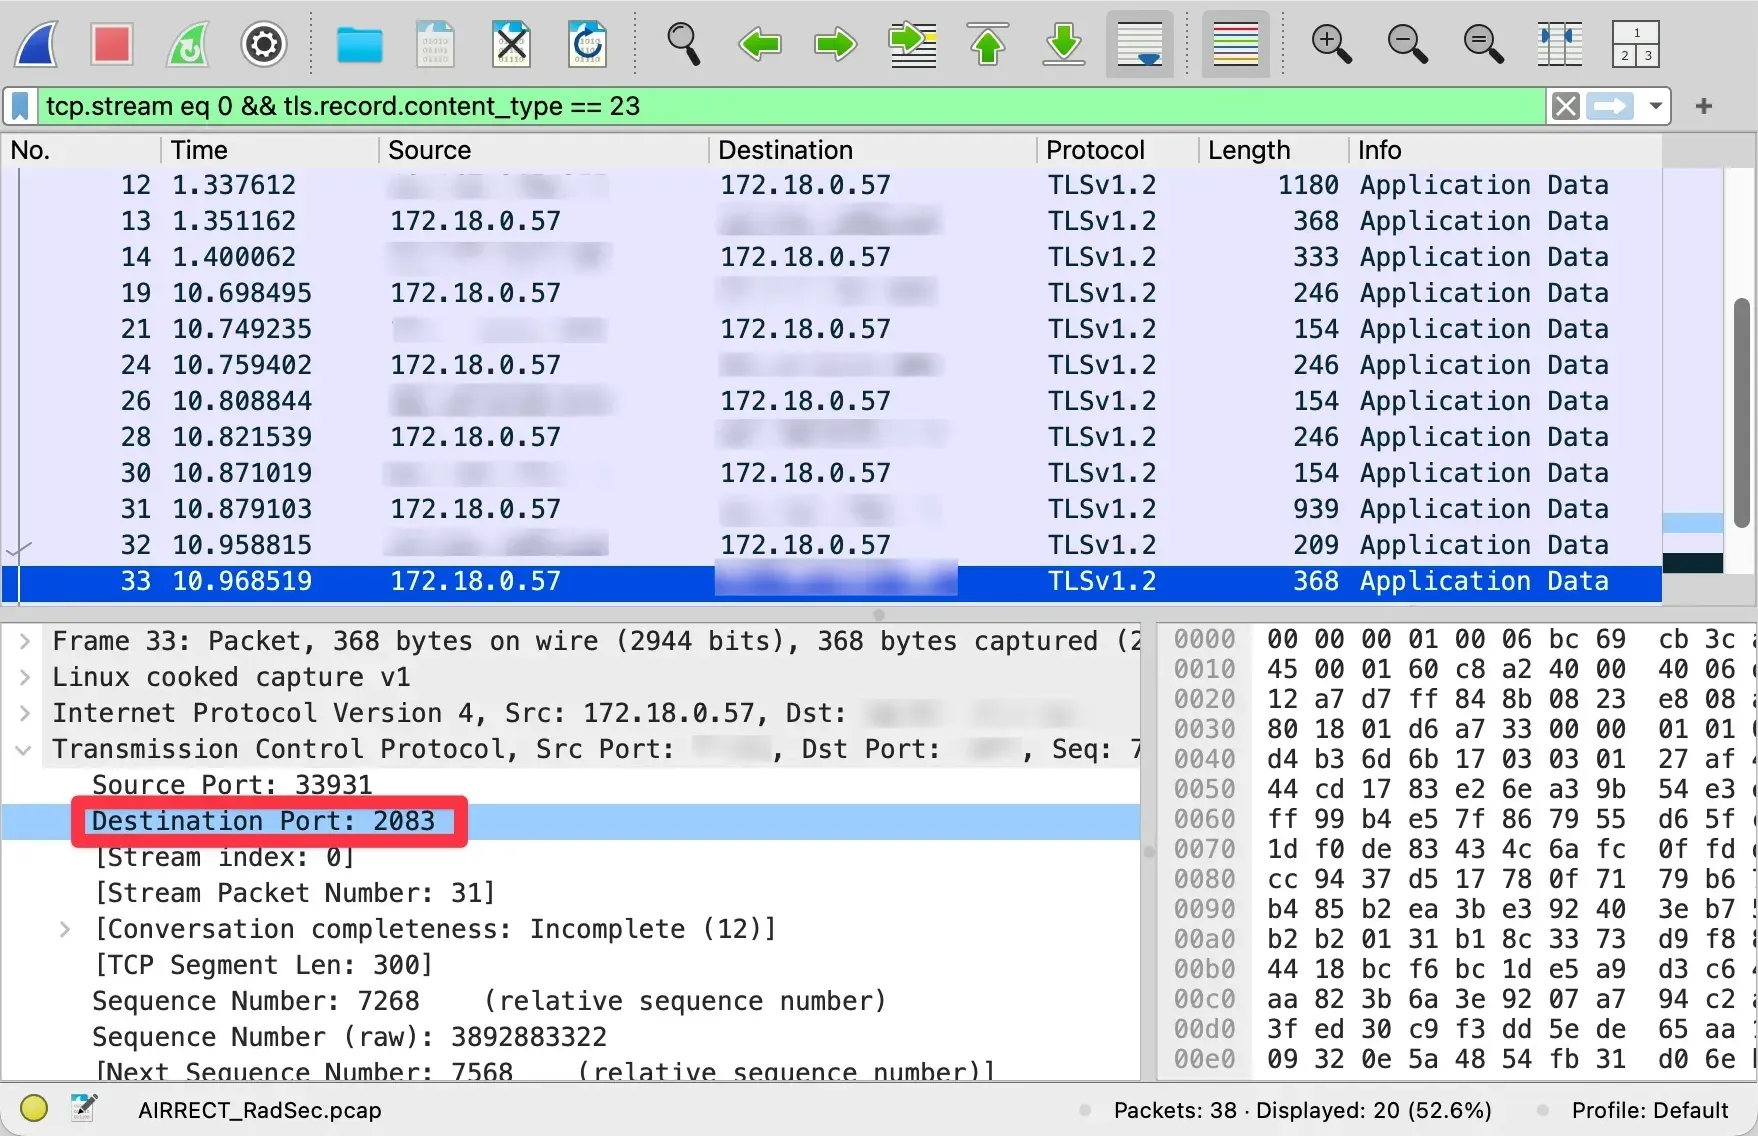Jump to the last packet
The height and width of the screenshot is (1136, 1758).
(1064, 44)
